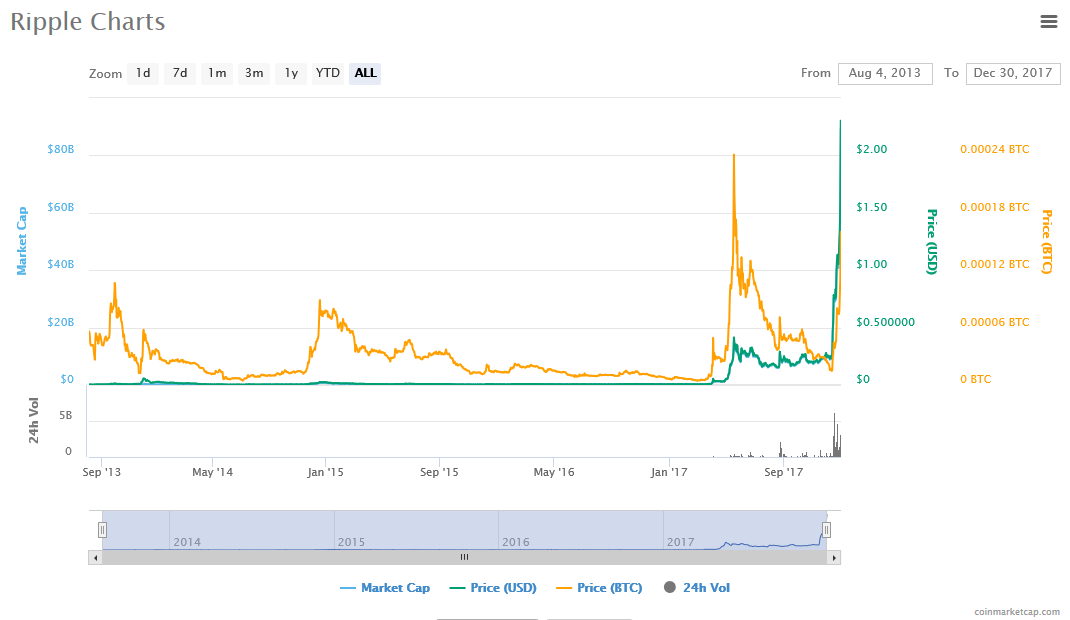Click the navigator left scroll arrow
This screenshot has height=620, width=1070.
point(96,558)
